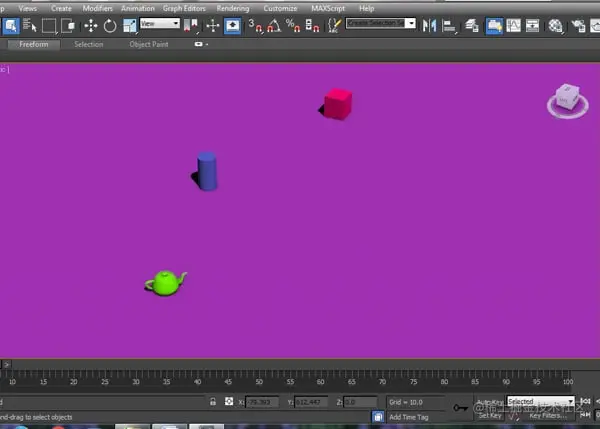Click the large Set Keys key icon
The width and height of the screenshot is (600, 429).
(460, 408)
